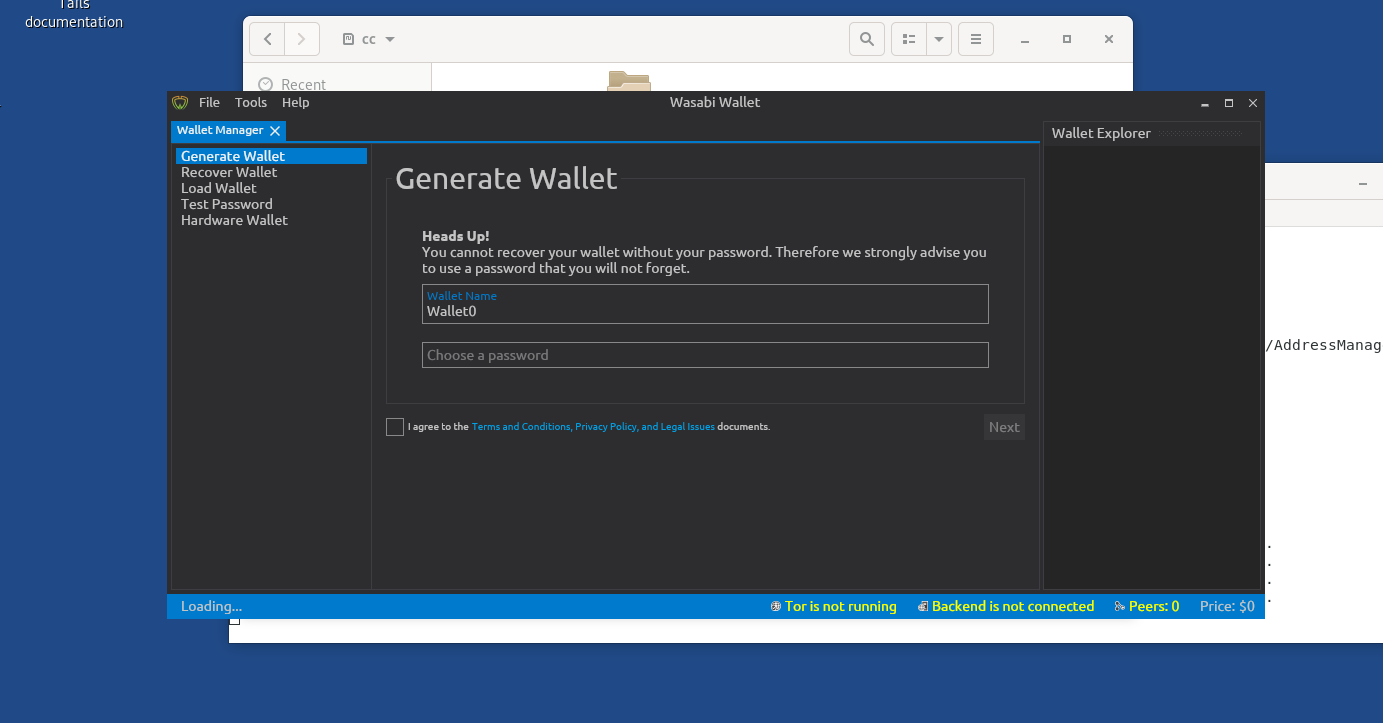Click the Tor status icon in status bar
1383x723 pixels.
[x=776, y=606]
